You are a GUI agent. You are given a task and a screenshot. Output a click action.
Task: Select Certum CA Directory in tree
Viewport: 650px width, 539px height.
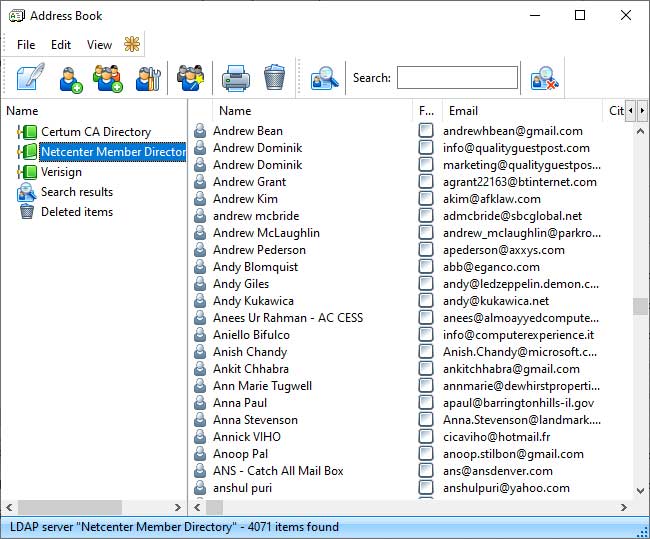coord(95,132)
